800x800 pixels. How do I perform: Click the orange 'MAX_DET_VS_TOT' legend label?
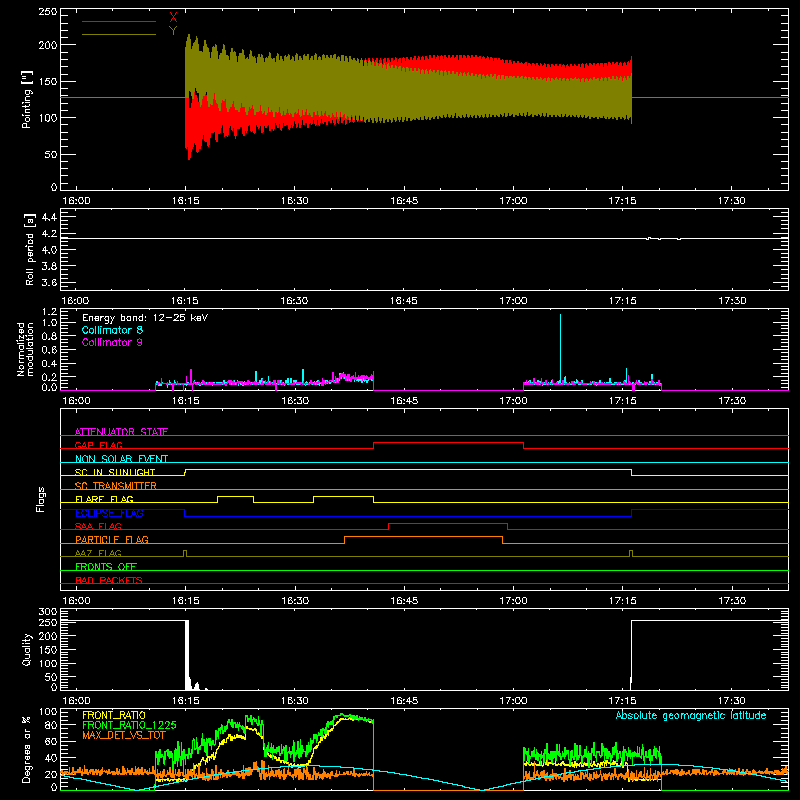coord(123,735)
